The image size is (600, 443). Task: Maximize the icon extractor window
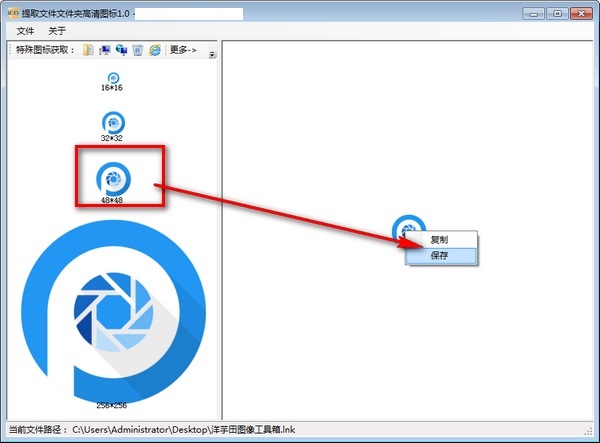tap(557, 14)
